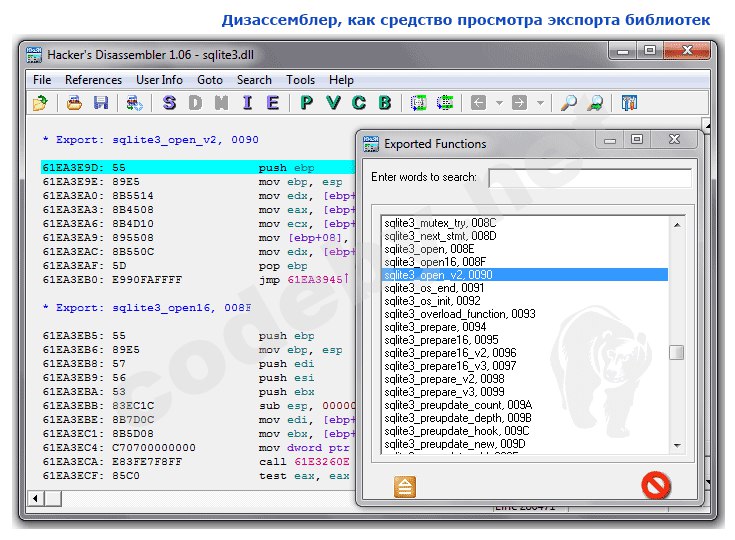Click the exports list scroll-up arrow
The width and height of the screenshot is (735, 540).
[677, 225]
